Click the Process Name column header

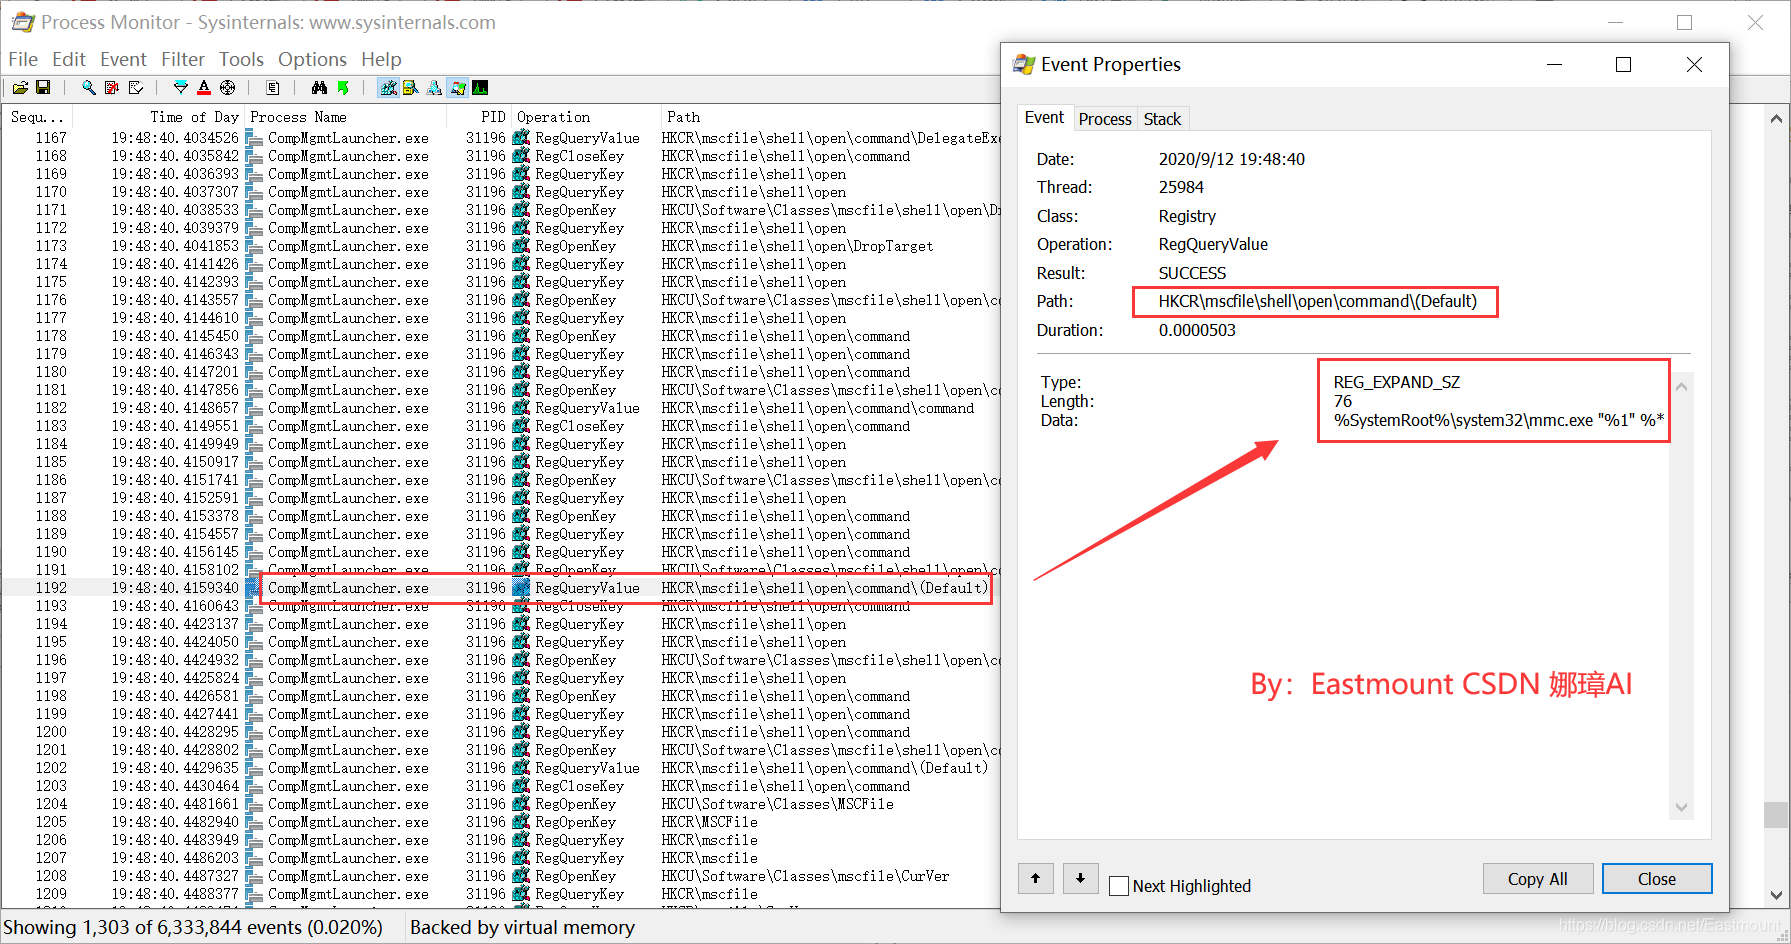347,117
